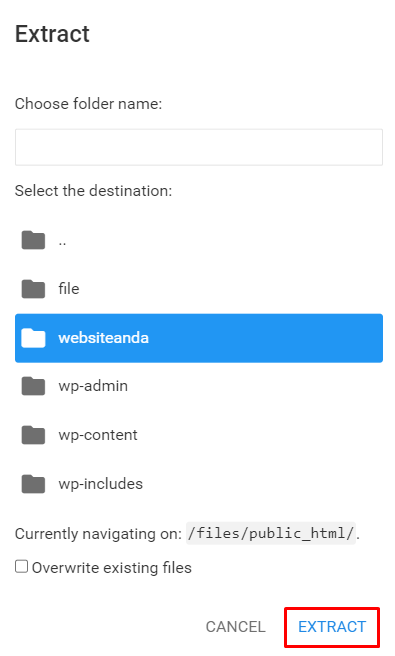Screen dimensions: 395x656
Task: Select the highlighted websiteanda destination row
Action: 199,338
